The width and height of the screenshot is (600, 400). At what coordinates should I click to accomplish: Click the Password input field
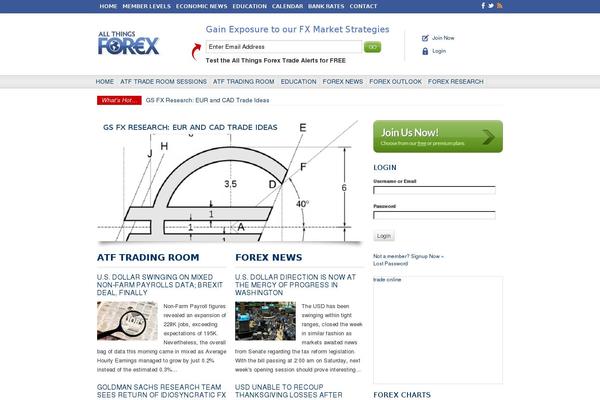pyautogui.click(x=434, y=215)
